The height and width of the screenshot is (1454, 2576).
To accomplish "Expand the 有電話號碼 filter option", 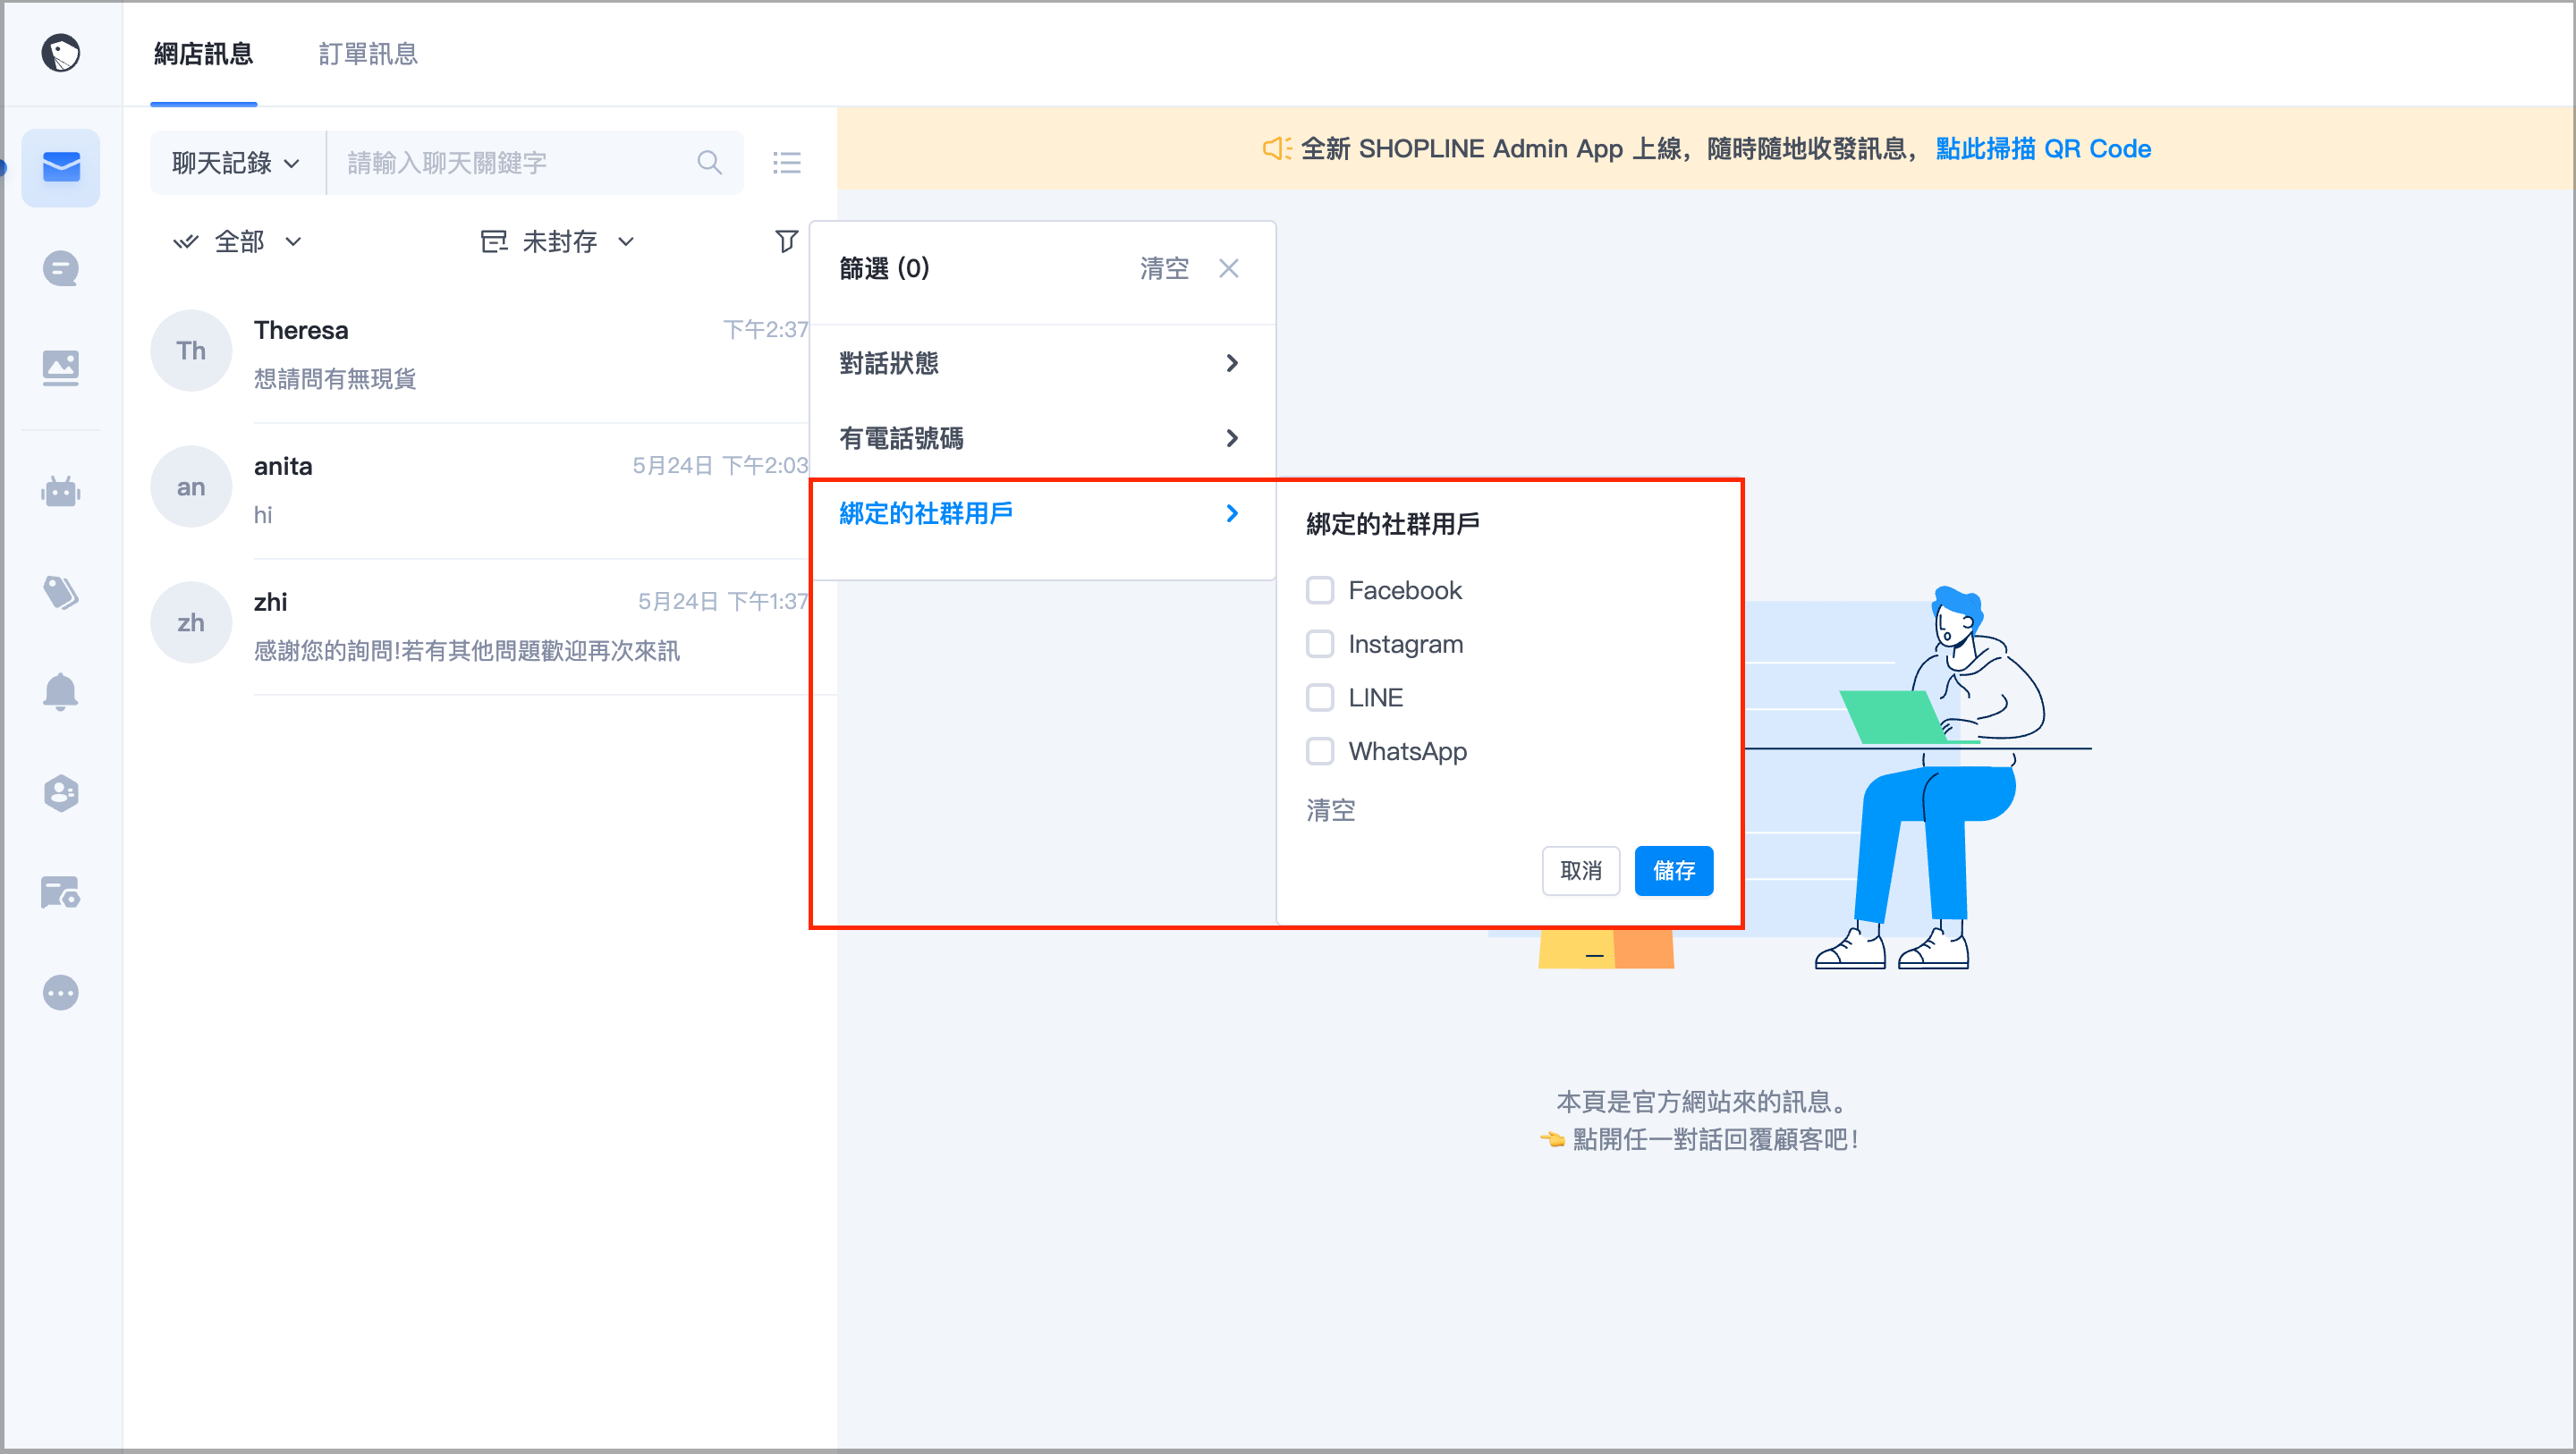I will click(x=1042, y=438).
